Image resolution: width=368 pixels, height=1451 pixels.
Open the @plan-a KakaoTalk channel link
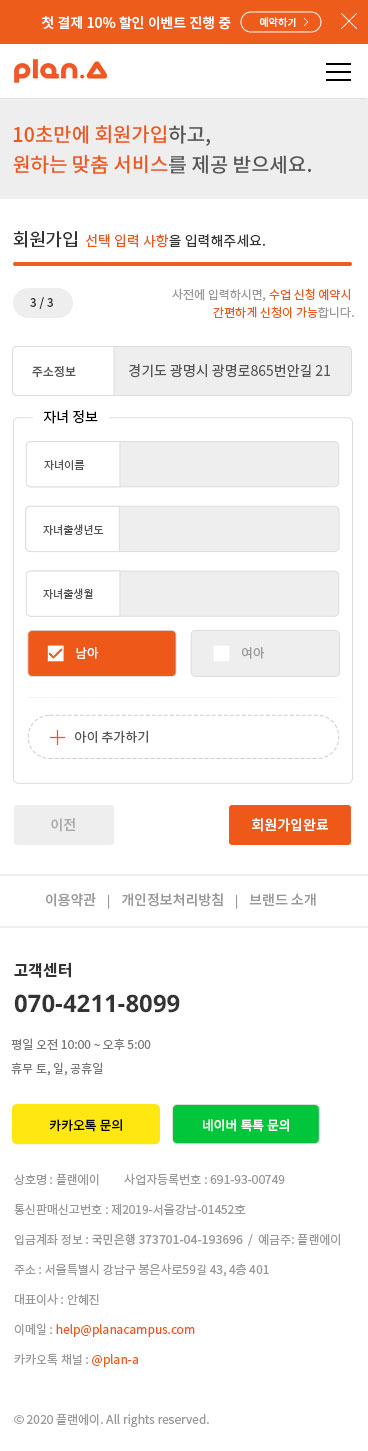pyautogui.click(x=115, y=1359)
